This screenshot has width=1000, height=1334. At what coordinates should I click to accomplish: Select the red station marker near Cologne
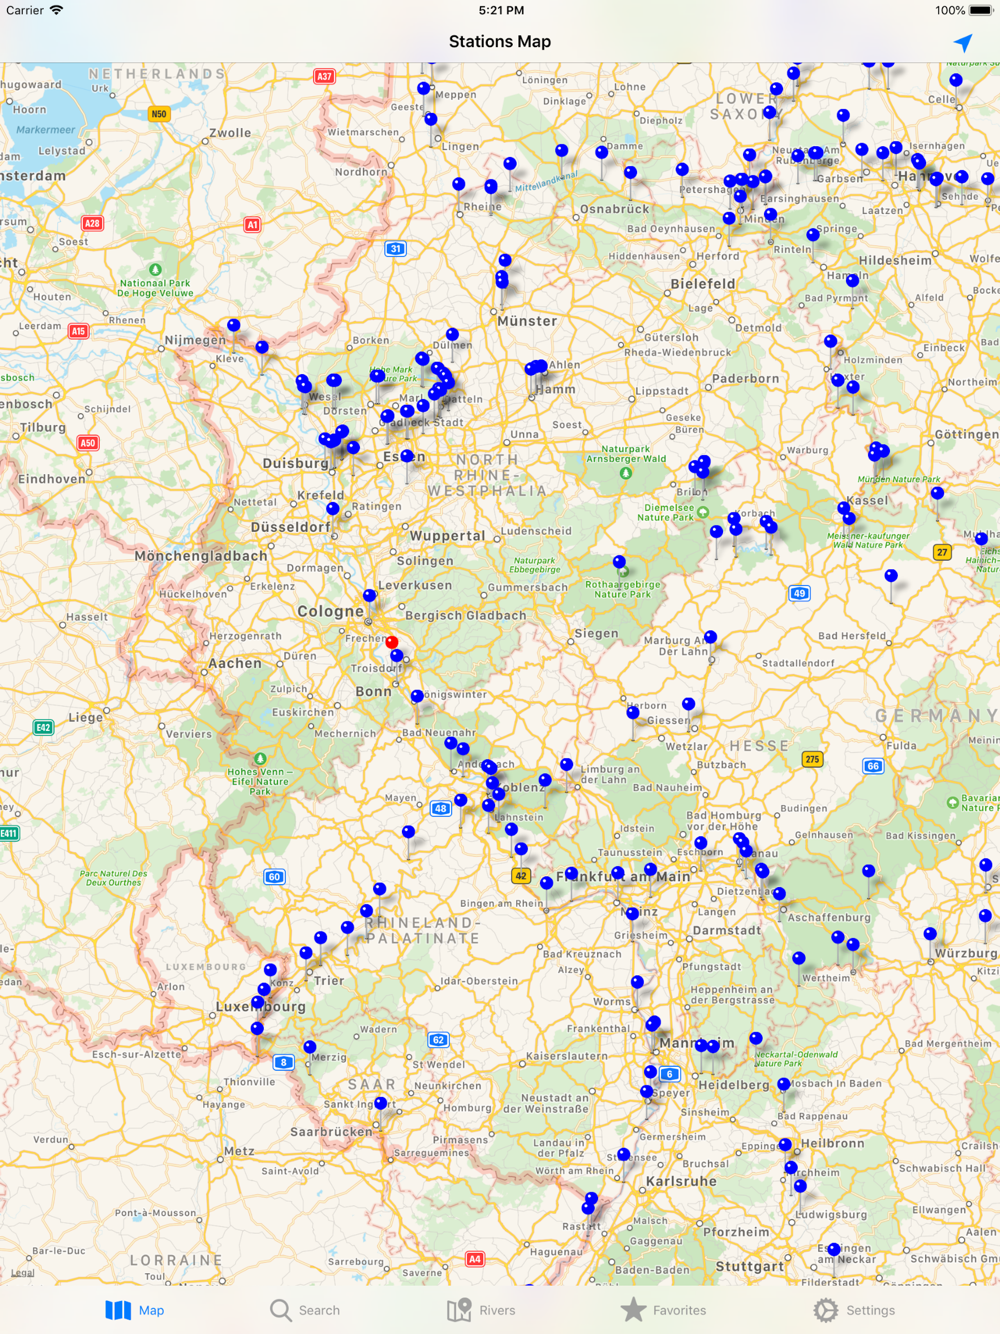coord(392,643)
